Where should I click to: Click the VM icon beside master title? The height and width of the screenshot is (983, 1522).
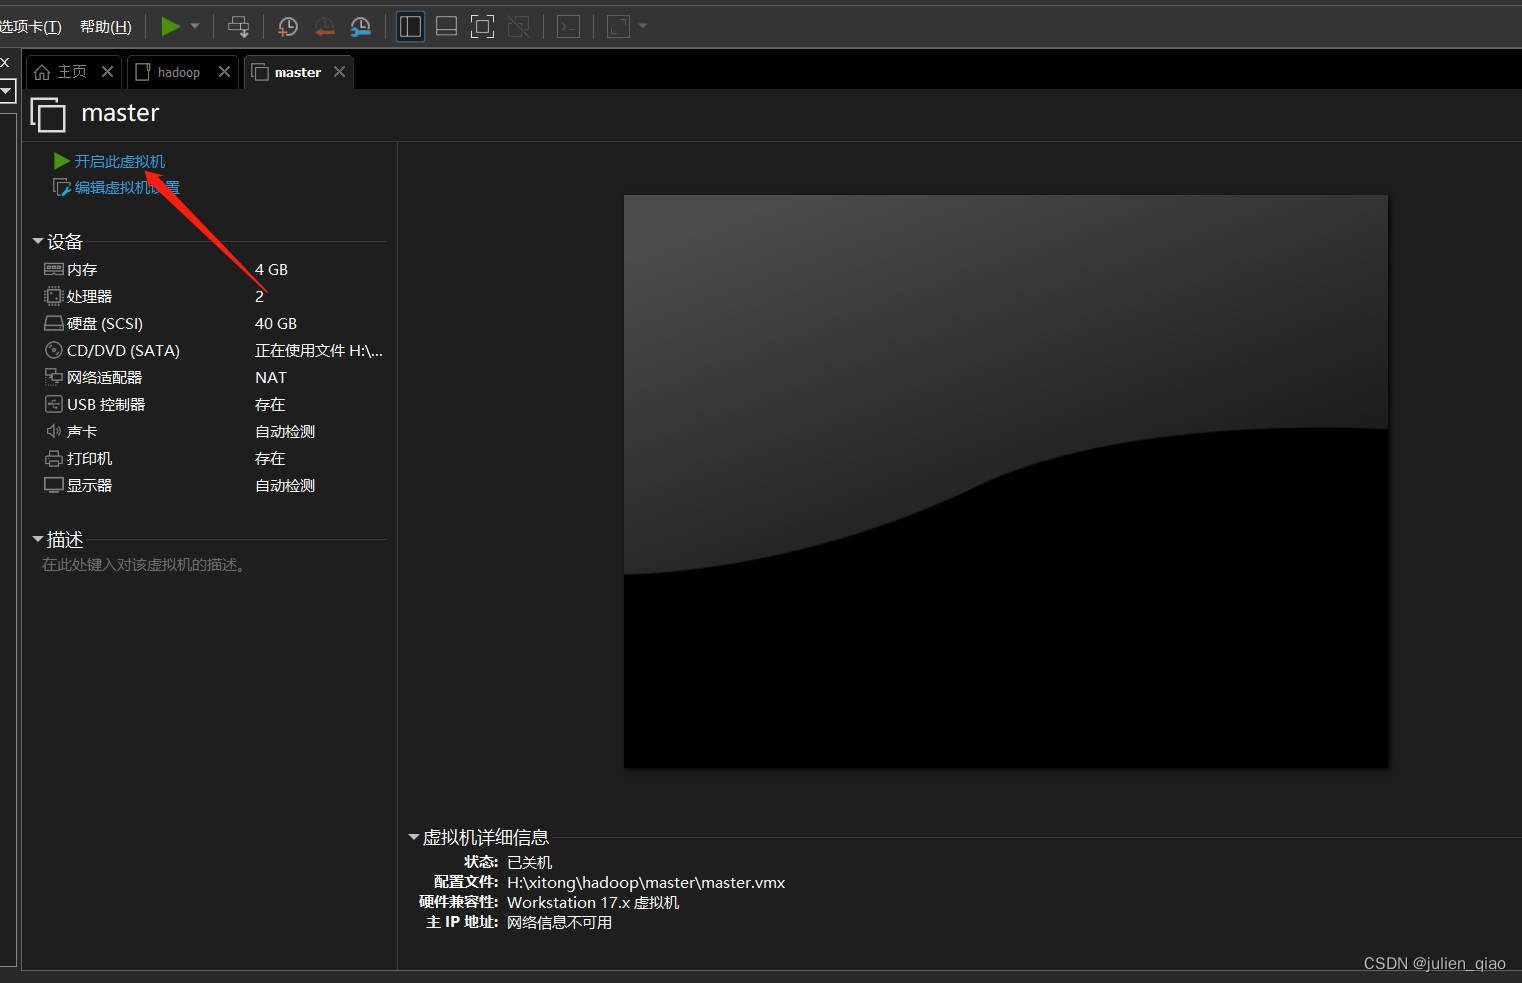point(48,114)
